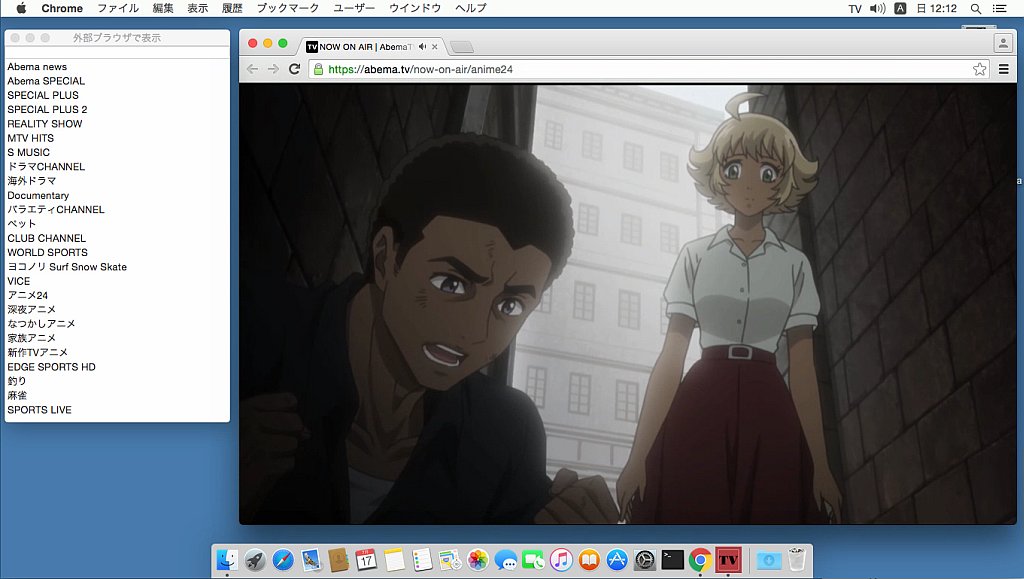The width and height of the screenshot is (1024, 579).
Task: Open Chrome hamburger settings menu
Action: (x=1004, y=69)
